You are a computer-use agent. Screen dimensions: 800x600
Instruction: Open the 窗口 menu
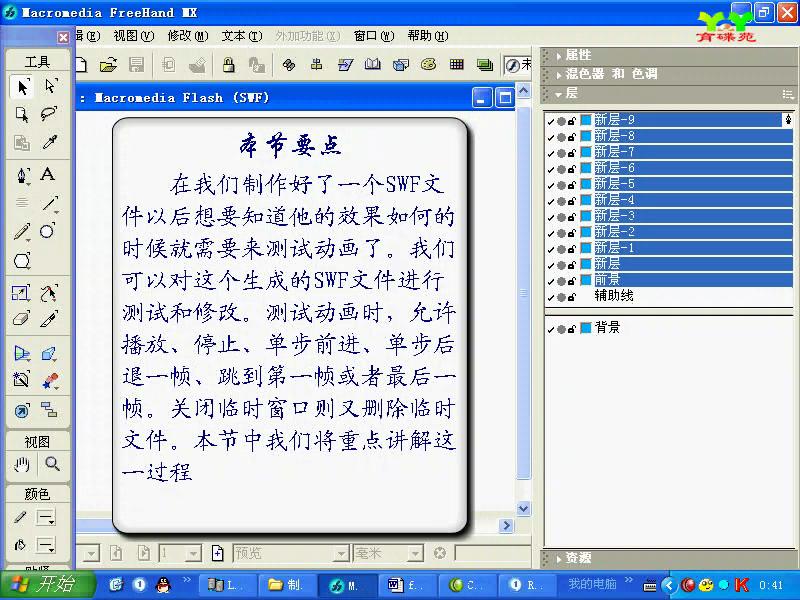[x=374, y=36]
